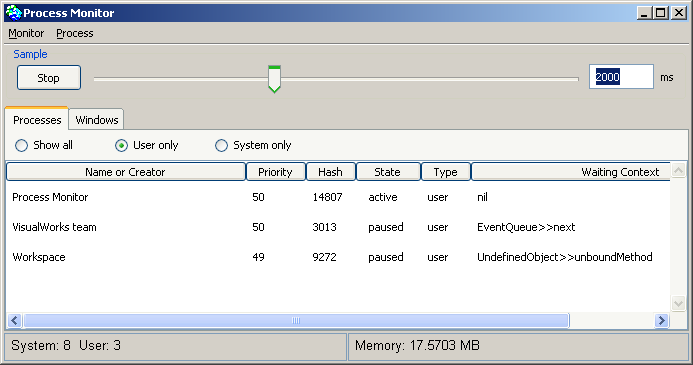Click the horizontal scrollbar left arrow

click(15, 320)
